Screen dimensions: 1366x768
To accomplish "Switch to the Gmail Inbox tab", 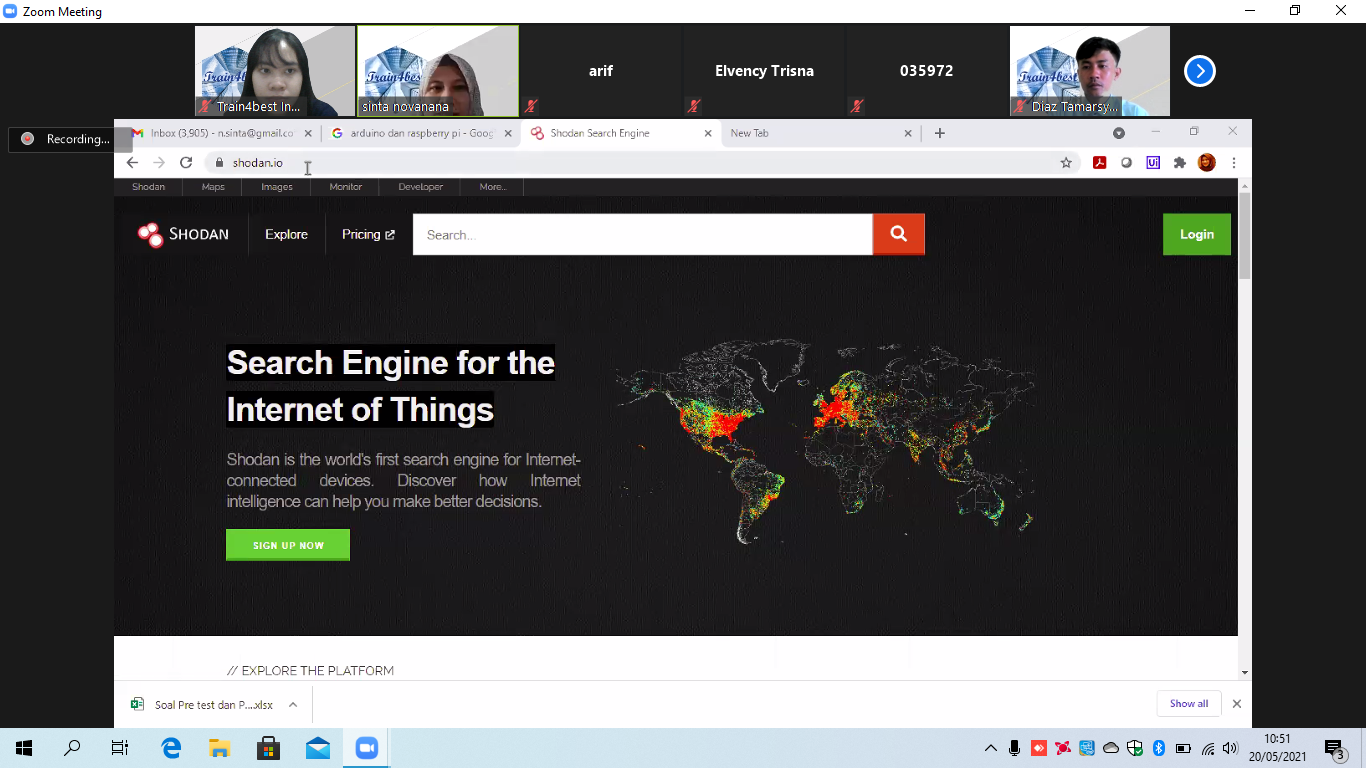I will point(220,133).
